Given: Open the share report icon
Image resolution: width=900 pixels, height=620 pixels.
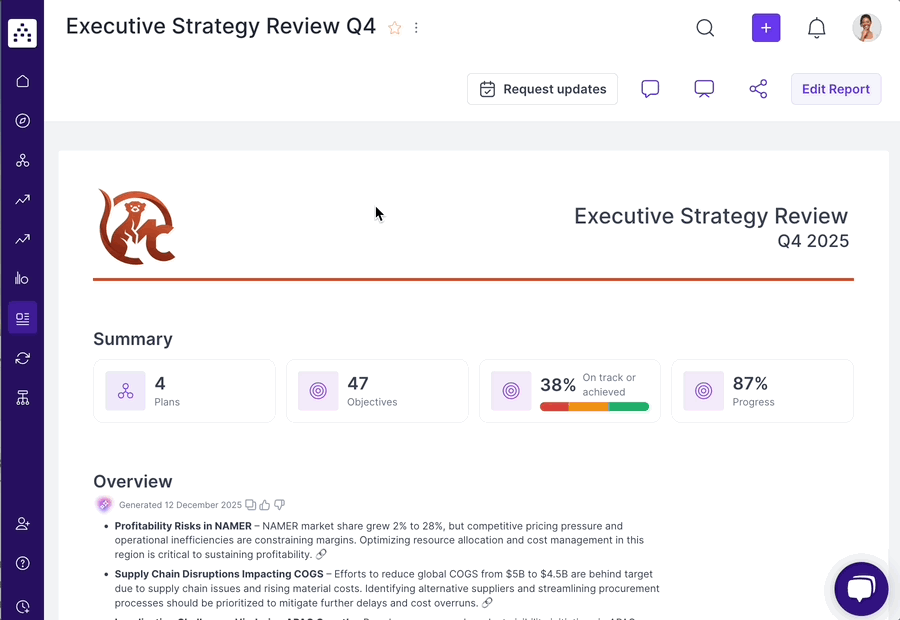Looking at the screenshot, I should 758,89.
